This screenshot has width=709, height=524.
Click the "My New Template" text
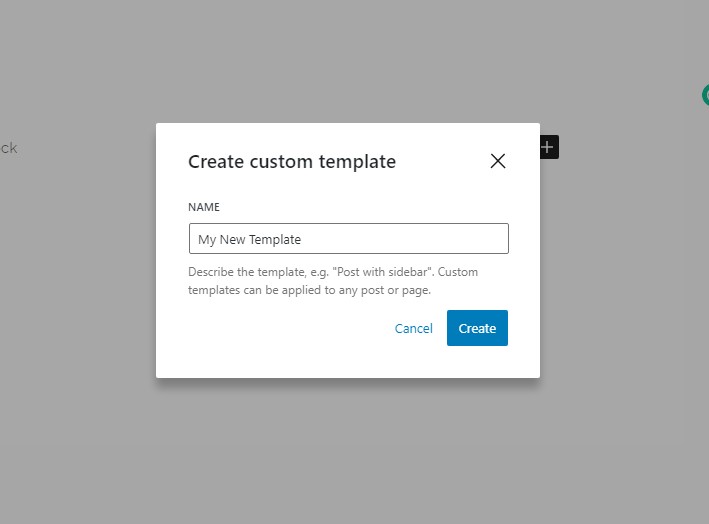(x=249, y=240)
